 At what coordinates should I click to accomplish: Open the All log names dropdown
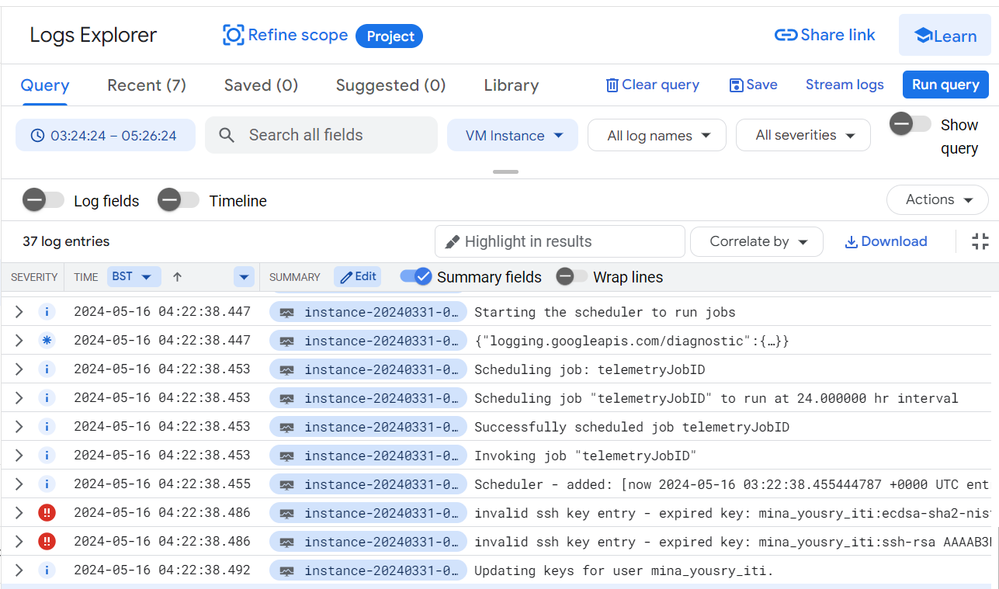point(657,135)
